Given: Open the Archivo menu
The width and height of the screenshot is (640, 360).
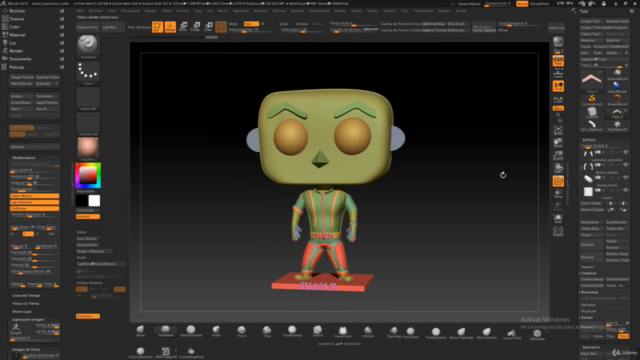Looking at the screenshot, I should (x=182, y=11).
